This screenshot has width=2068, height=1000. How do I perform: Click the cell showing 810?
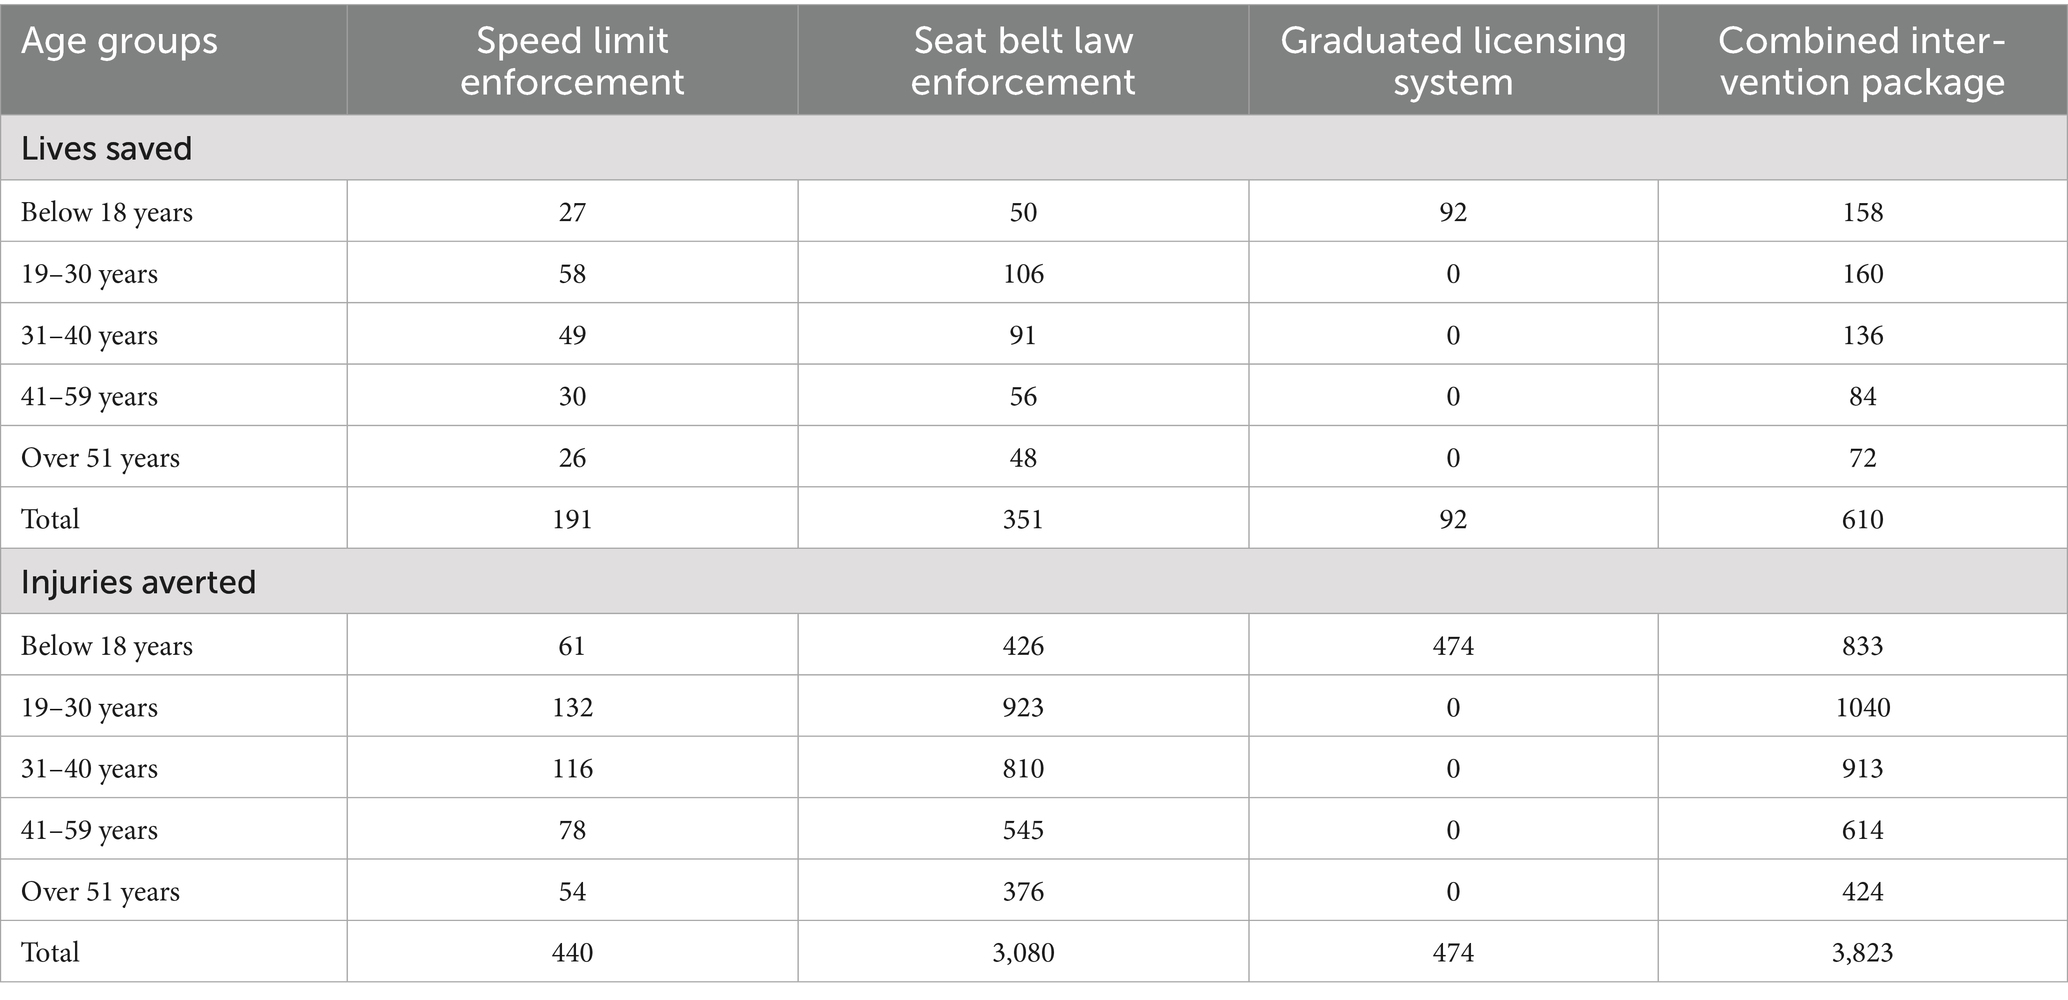[x=1023, y=768]
